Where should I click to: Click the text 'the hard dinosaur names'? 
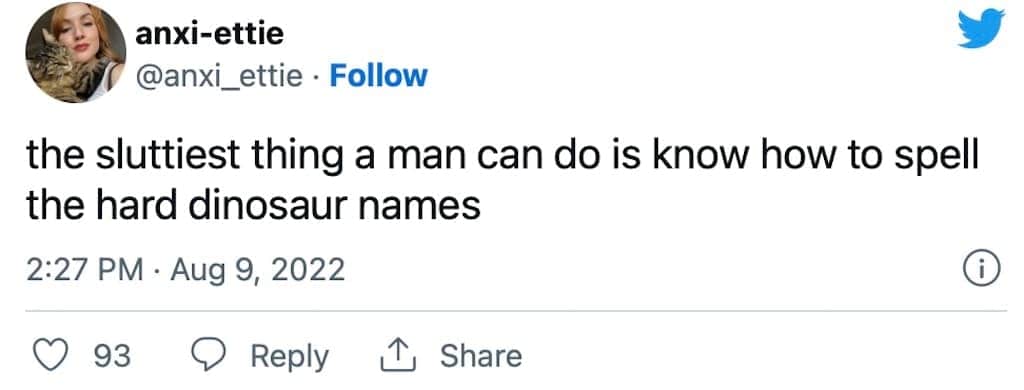coord(253,205)
